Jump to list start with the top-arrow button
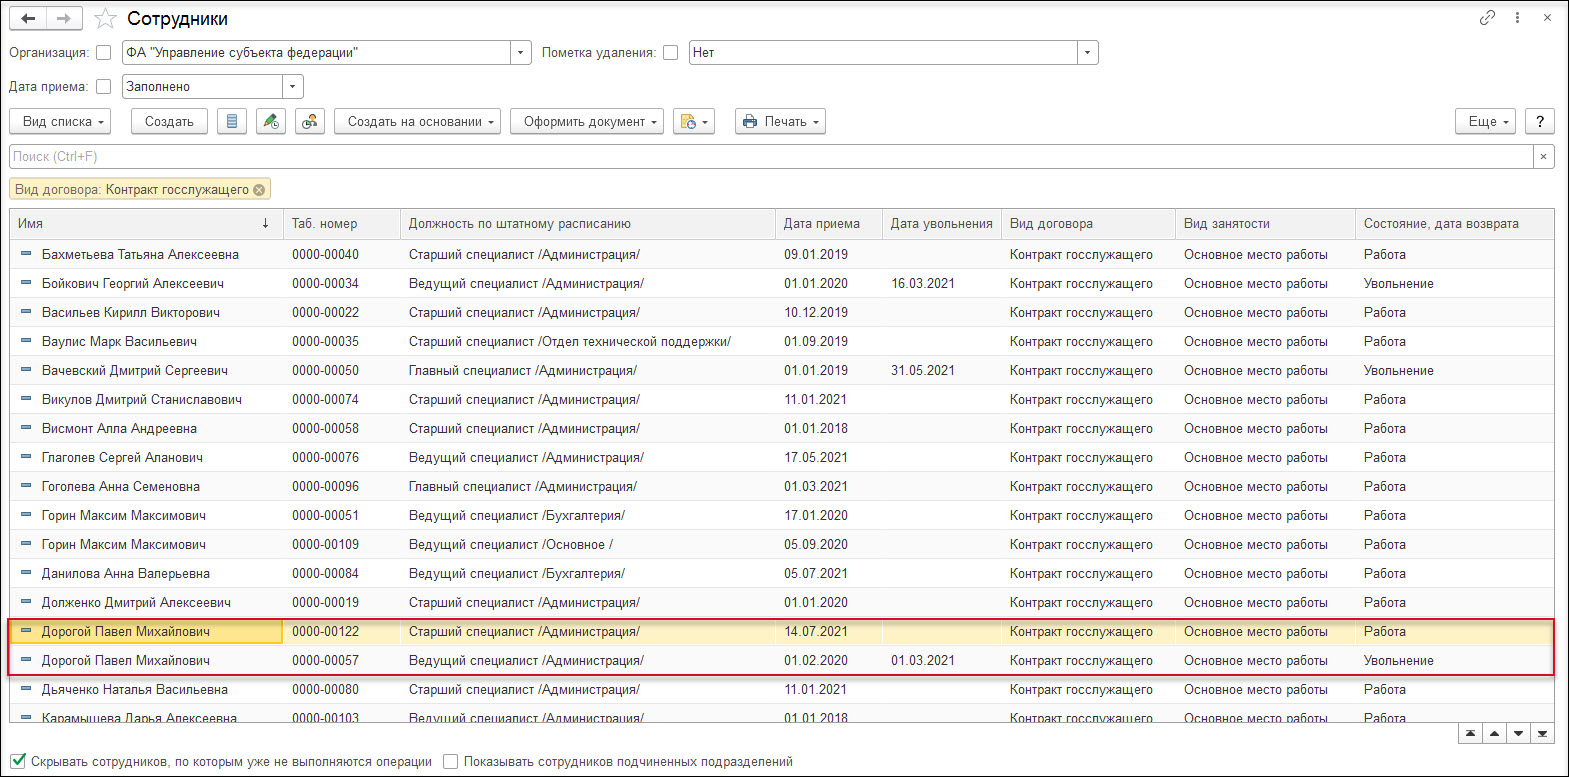 pyautogui.click(x=1470, y=734)
